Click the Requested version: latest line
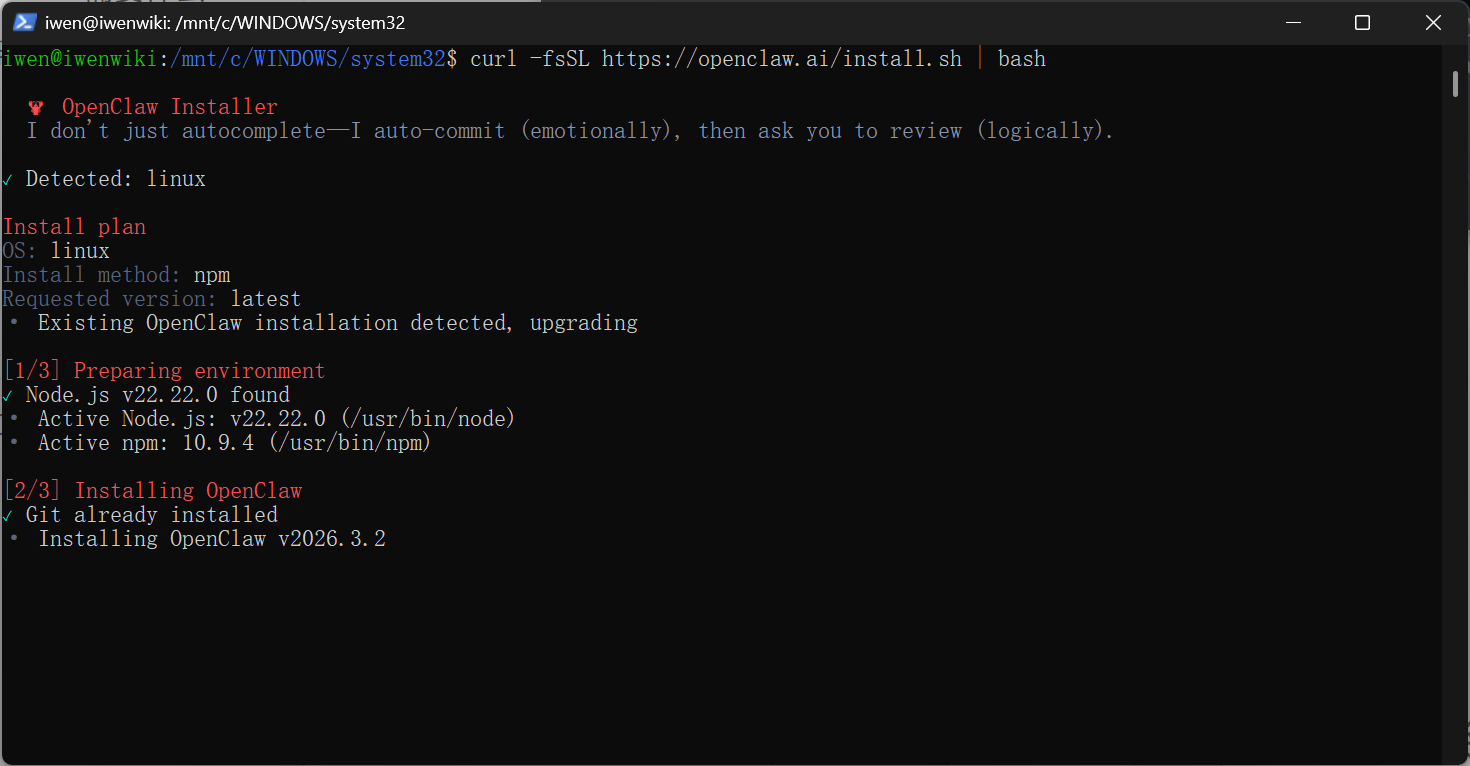Viewport: 1470px width, 766px height. pyautogui.click(x=152, y=299)
